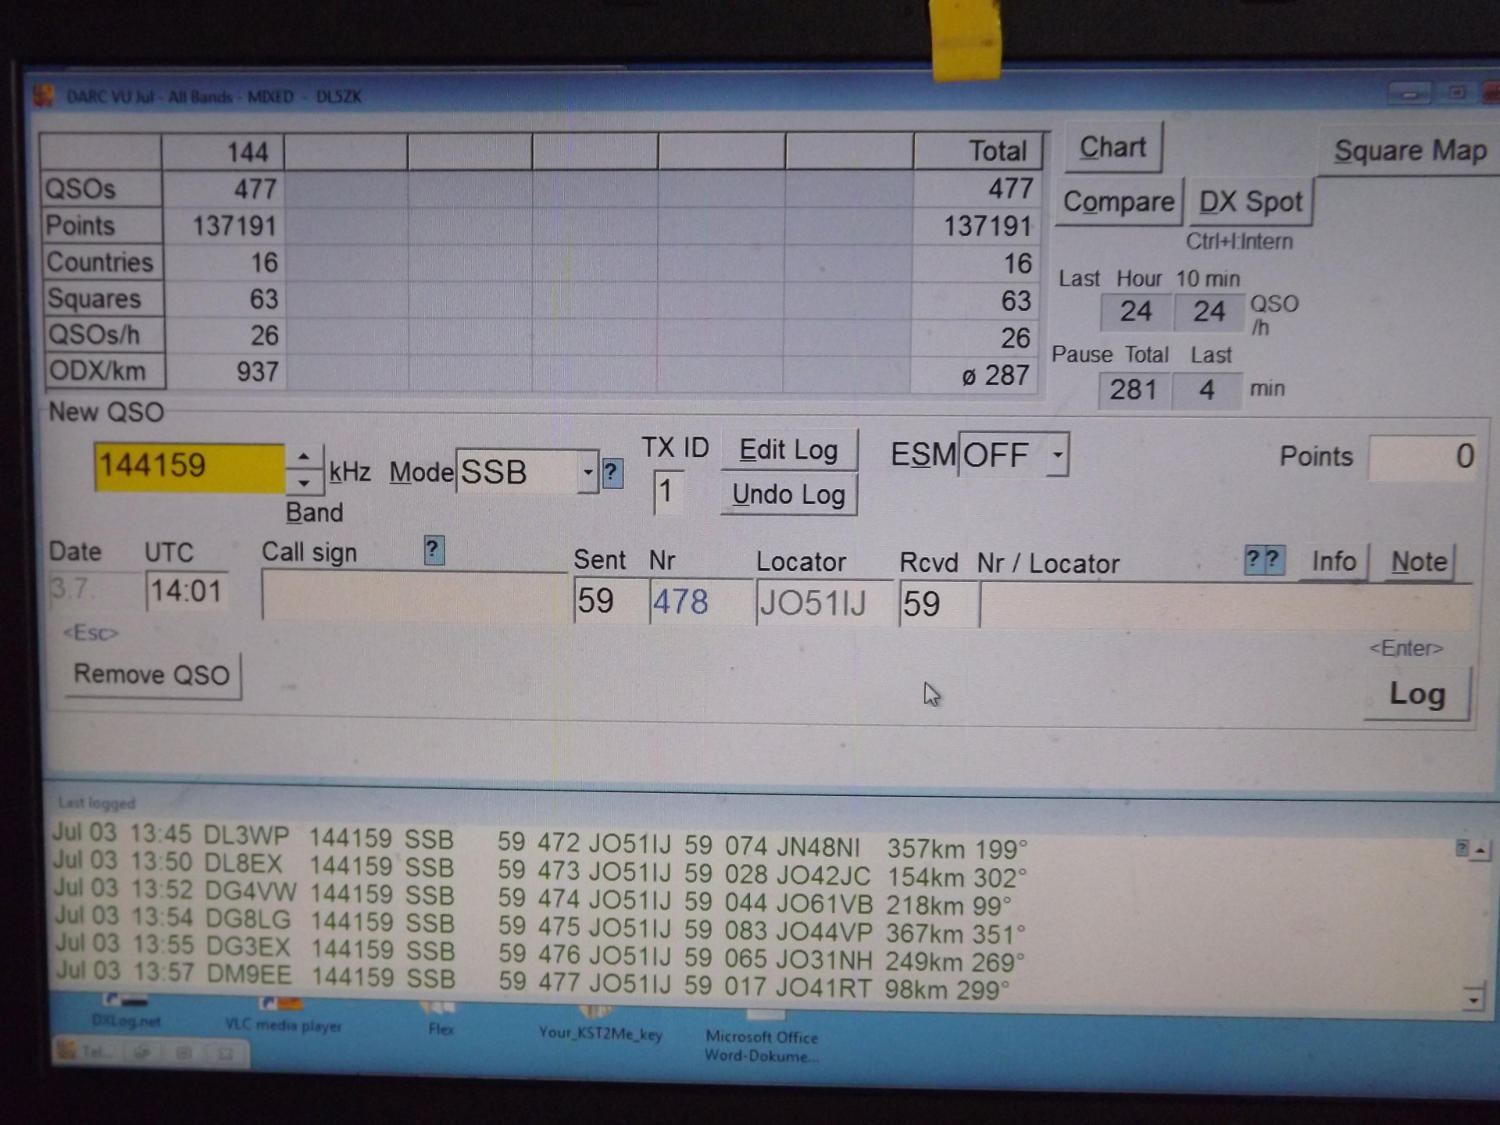1500x1125 pixels.
Task: Open the Flex desktop shortcut
Action: click(440, 1014)
